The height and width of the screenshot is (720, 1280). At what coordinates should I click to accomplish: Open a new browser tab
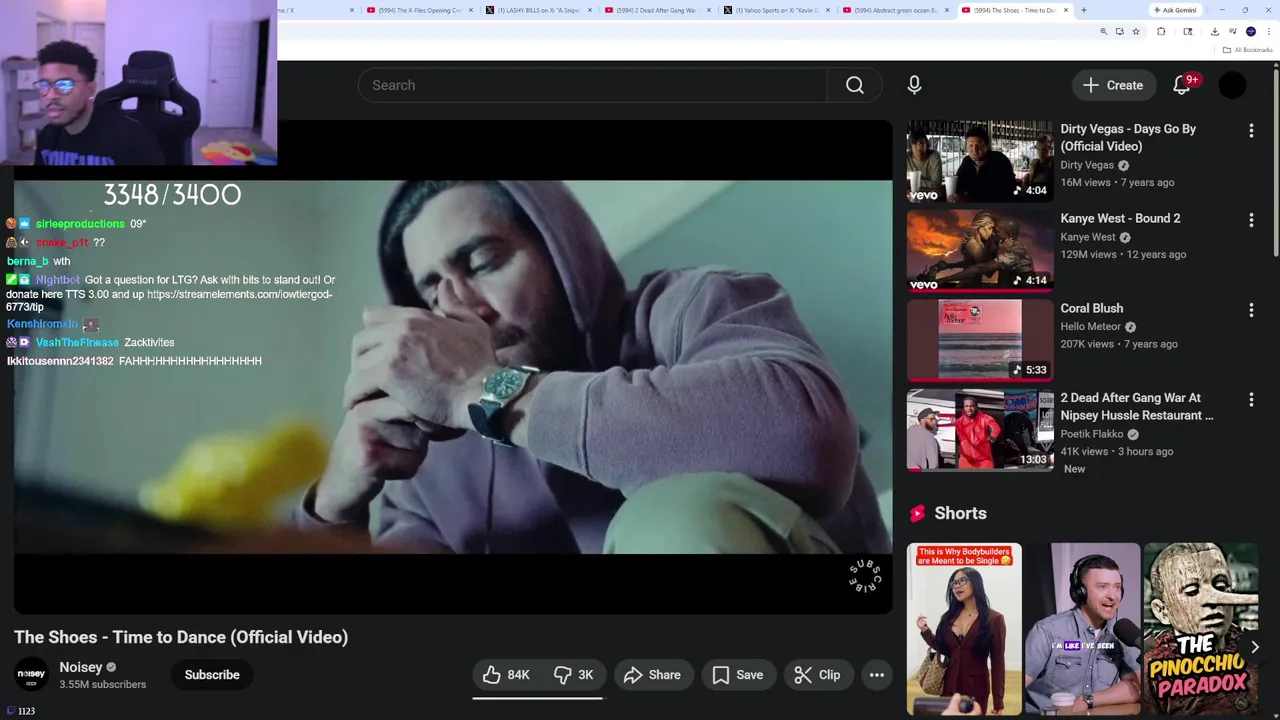(1084, 10)
